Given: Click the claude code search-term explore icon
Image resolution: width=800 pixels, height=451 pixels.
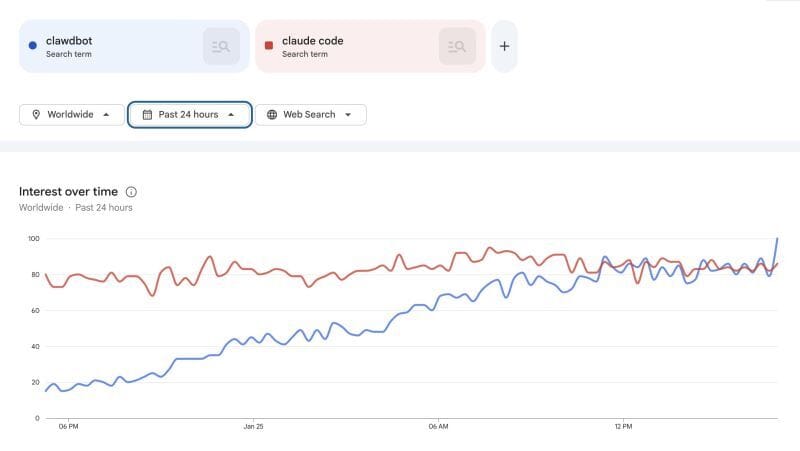Looking at the screenshot, I should 457,46.
